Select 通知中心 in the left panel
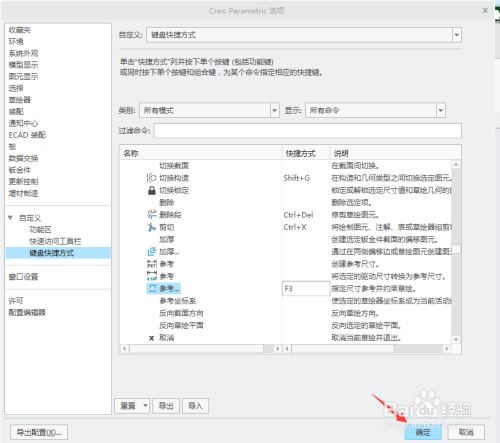 [x=23, y=123]
